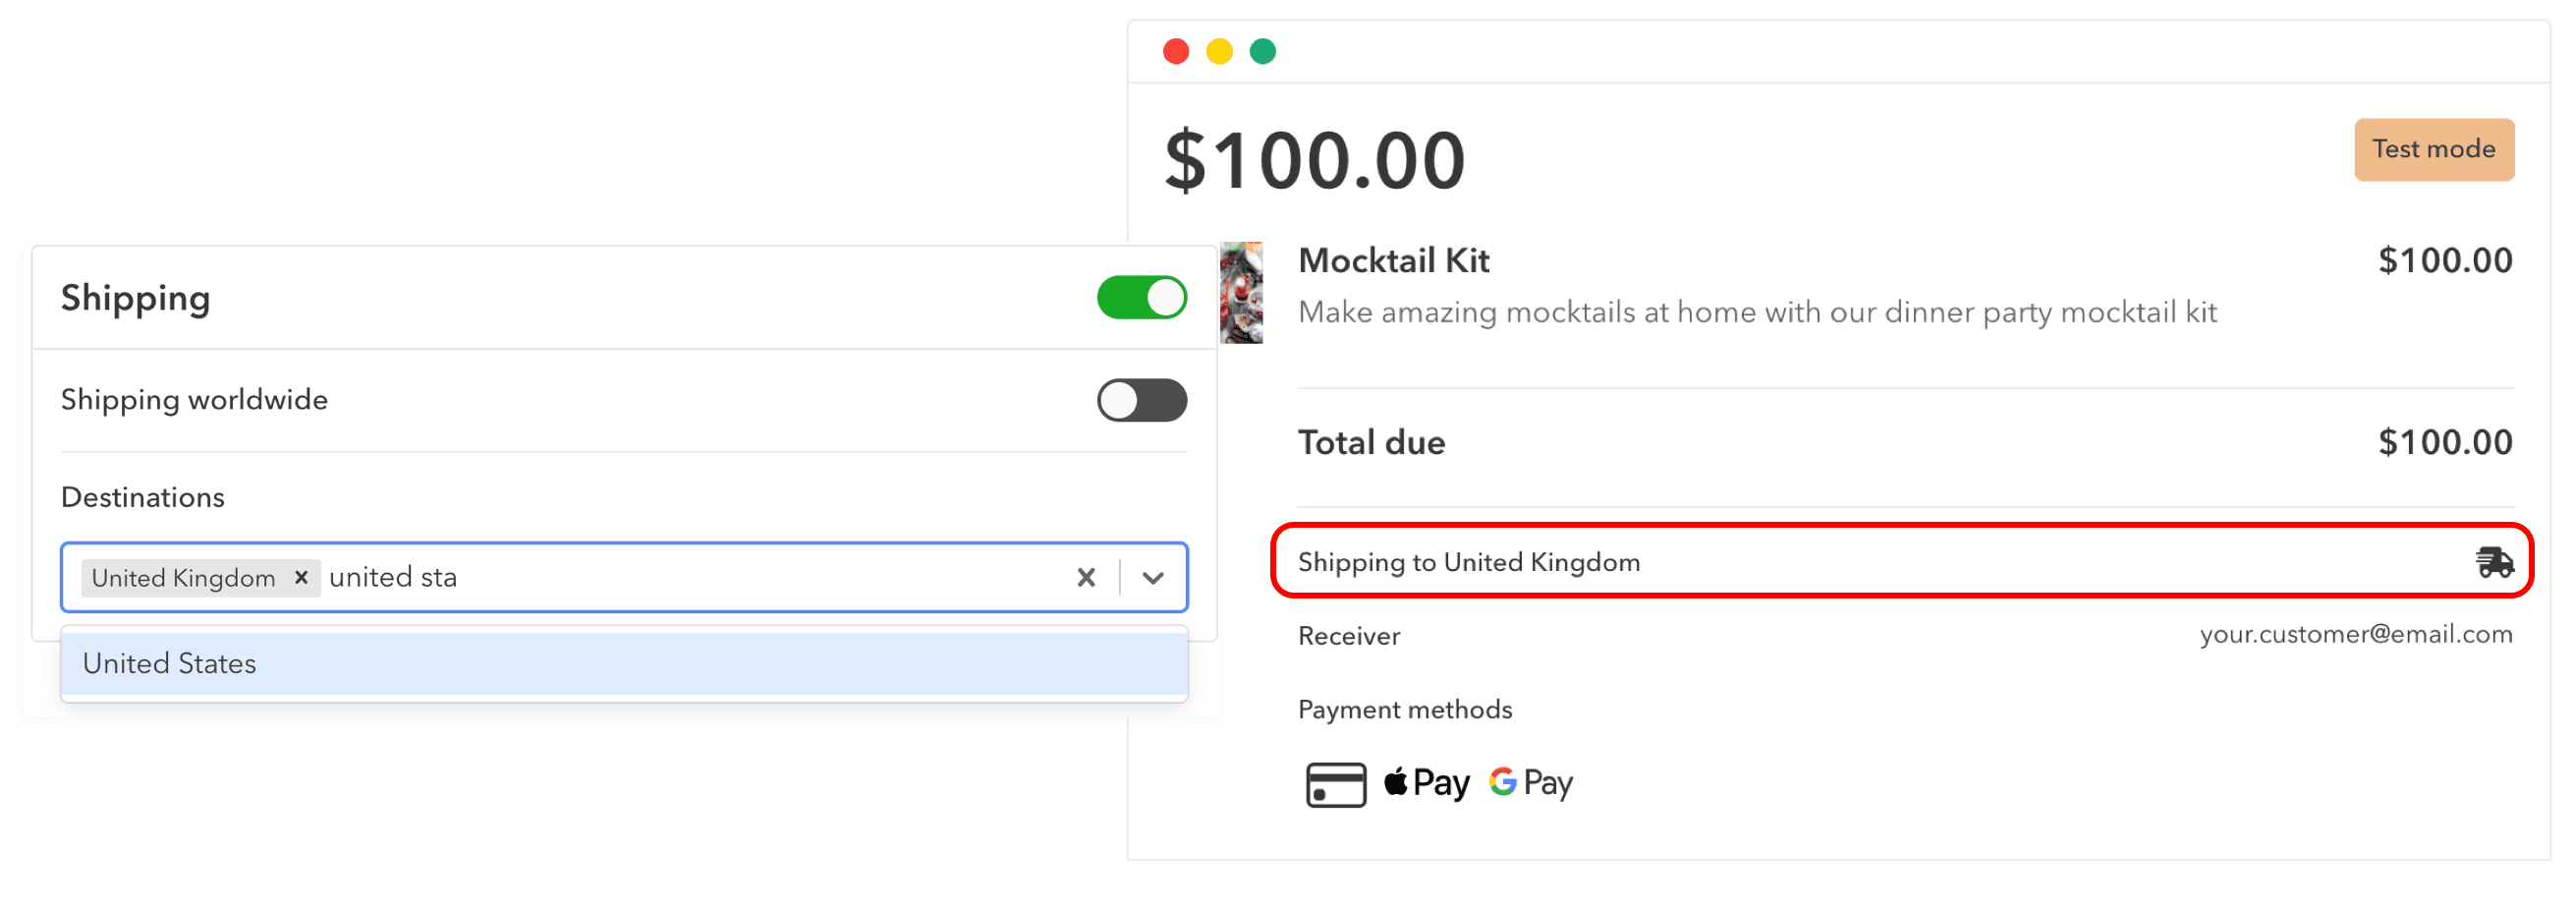The image size is (2576, 911).
Task: Select the Google Pay icon
Action: [1530, 782]
